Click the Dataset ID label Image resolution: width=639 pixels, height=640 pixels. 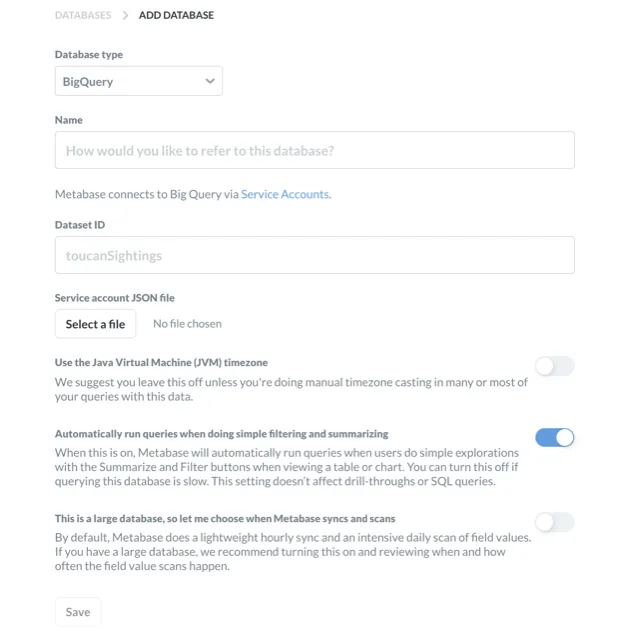tap(80, 225)
